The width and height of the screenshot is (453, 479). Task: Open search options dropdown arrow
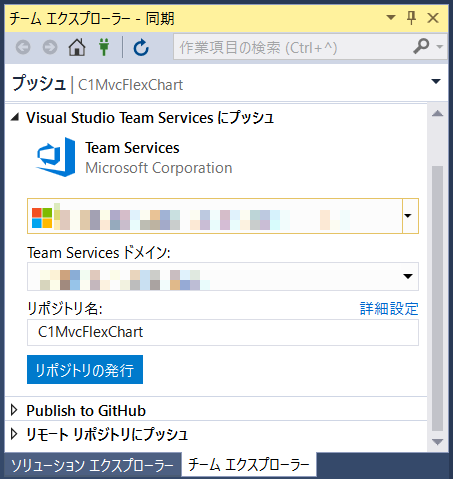click(440, 47)
